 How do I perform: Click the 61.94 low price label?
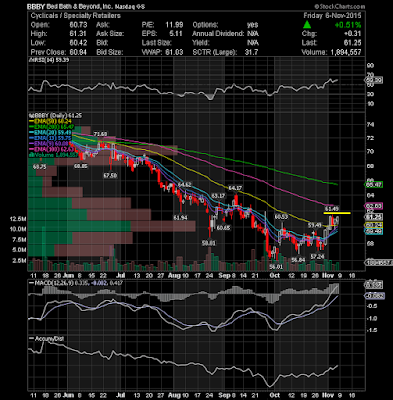(x=180, y=218)
